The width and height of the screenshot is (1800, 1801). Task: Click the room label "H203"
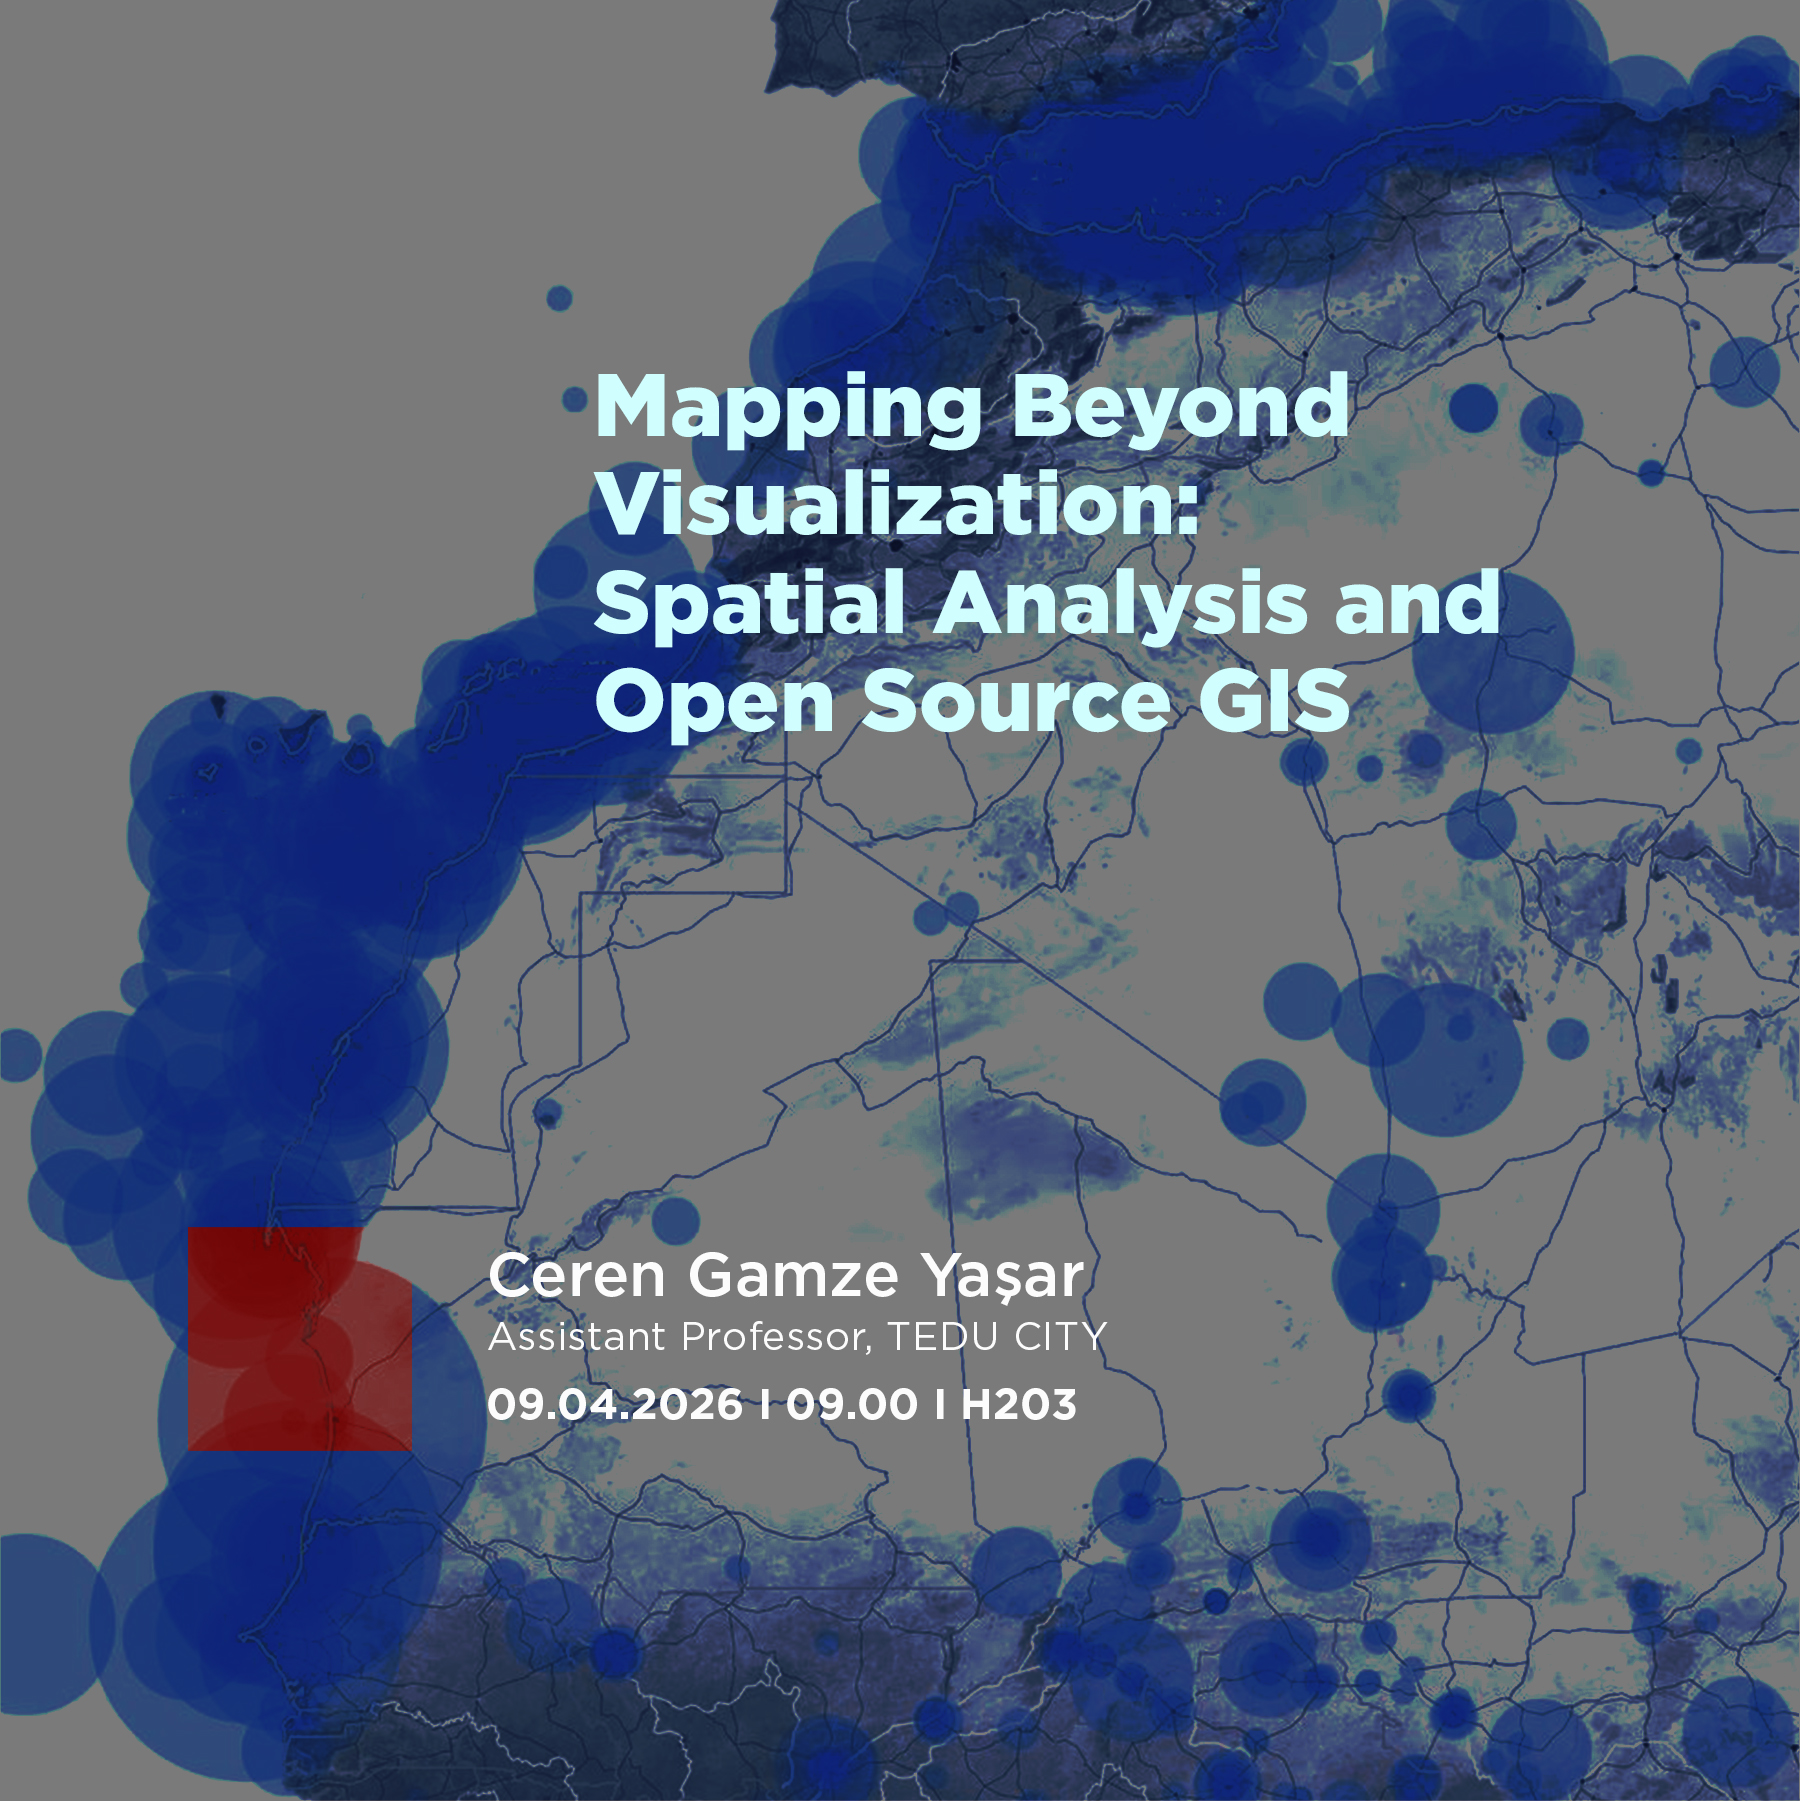pyautogui.click(x=1018, y=1404)
